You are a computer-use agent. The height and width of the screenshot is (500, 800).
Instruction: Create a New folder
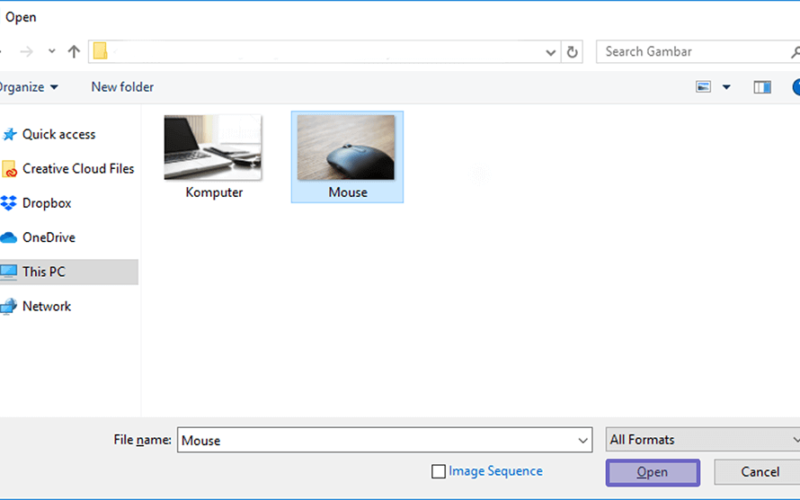pos(122,87)
